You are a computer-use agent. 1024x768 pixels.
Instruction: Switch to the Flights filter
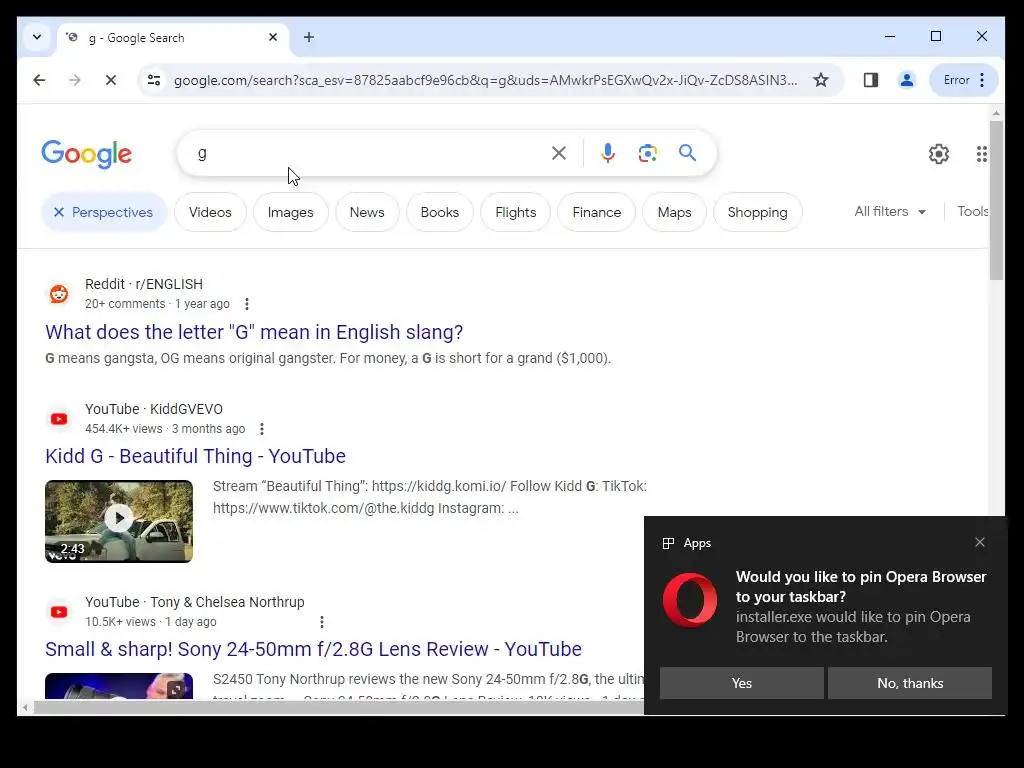(515, 212)
